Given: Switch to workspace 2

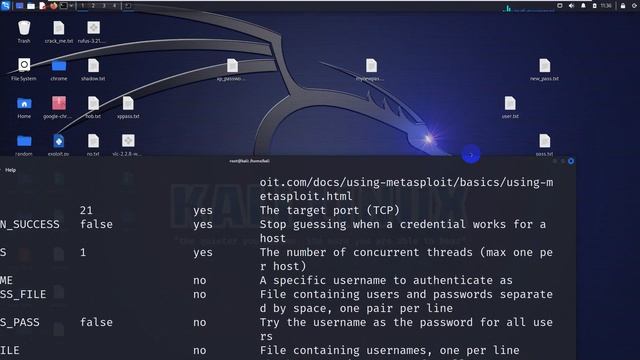Looking at the screenshot, I should coord(93,6).
